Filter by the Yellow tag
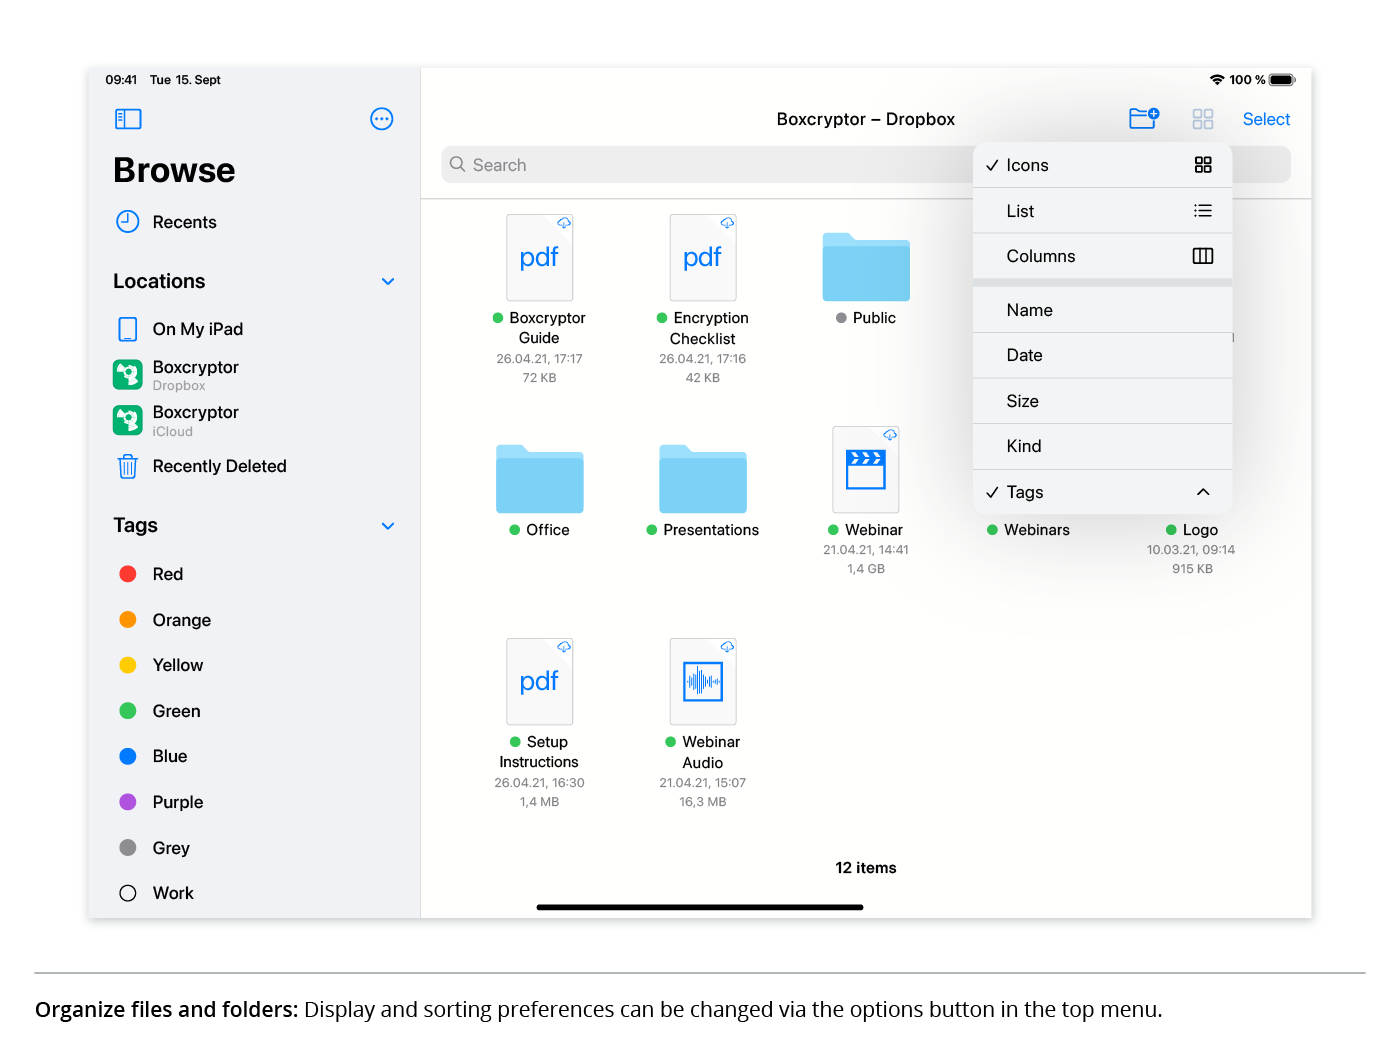The height and width of the screenshot is (1050, 1400). (x=161, y=665)
